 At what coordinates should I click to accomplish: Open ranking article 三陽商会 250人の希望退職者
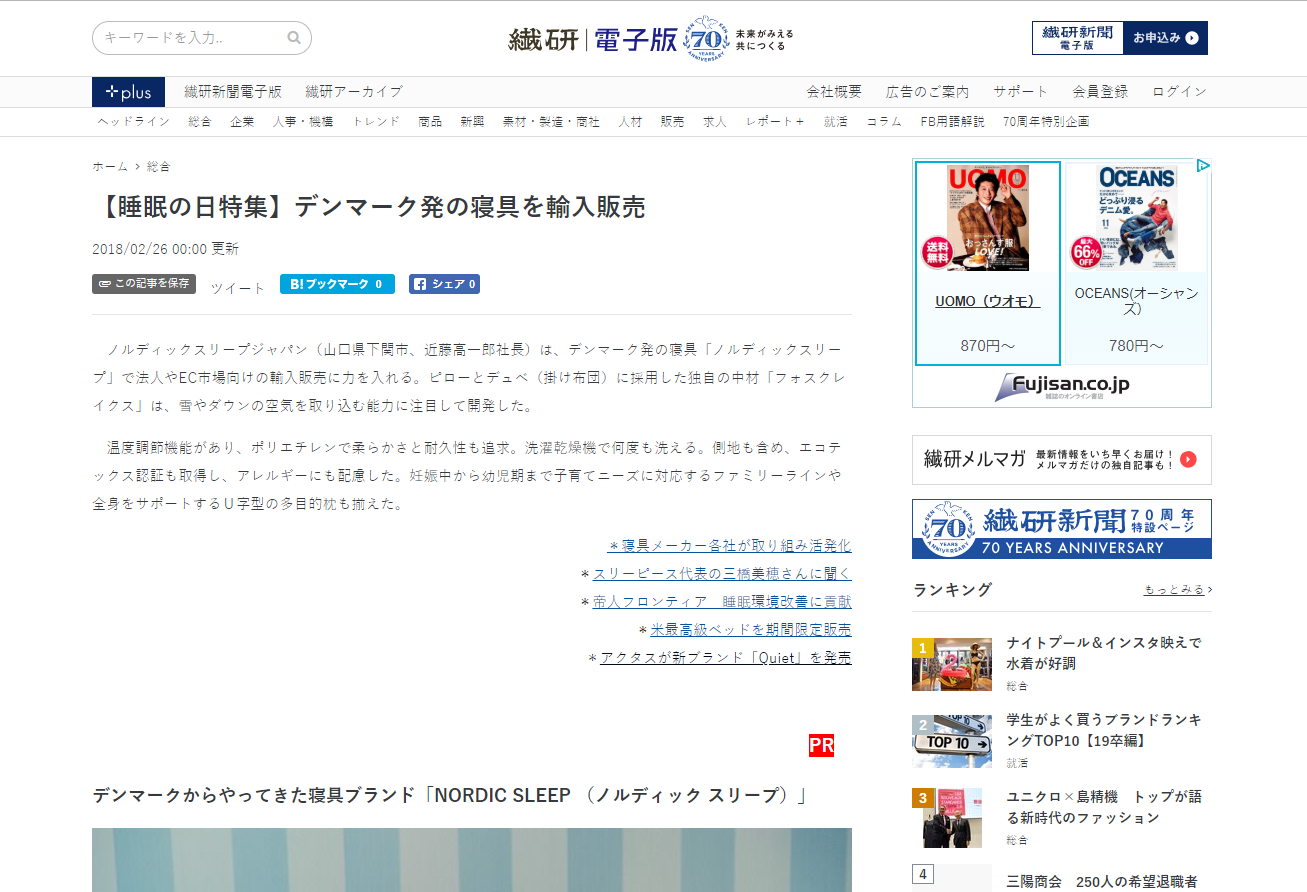click(1102, 881)
